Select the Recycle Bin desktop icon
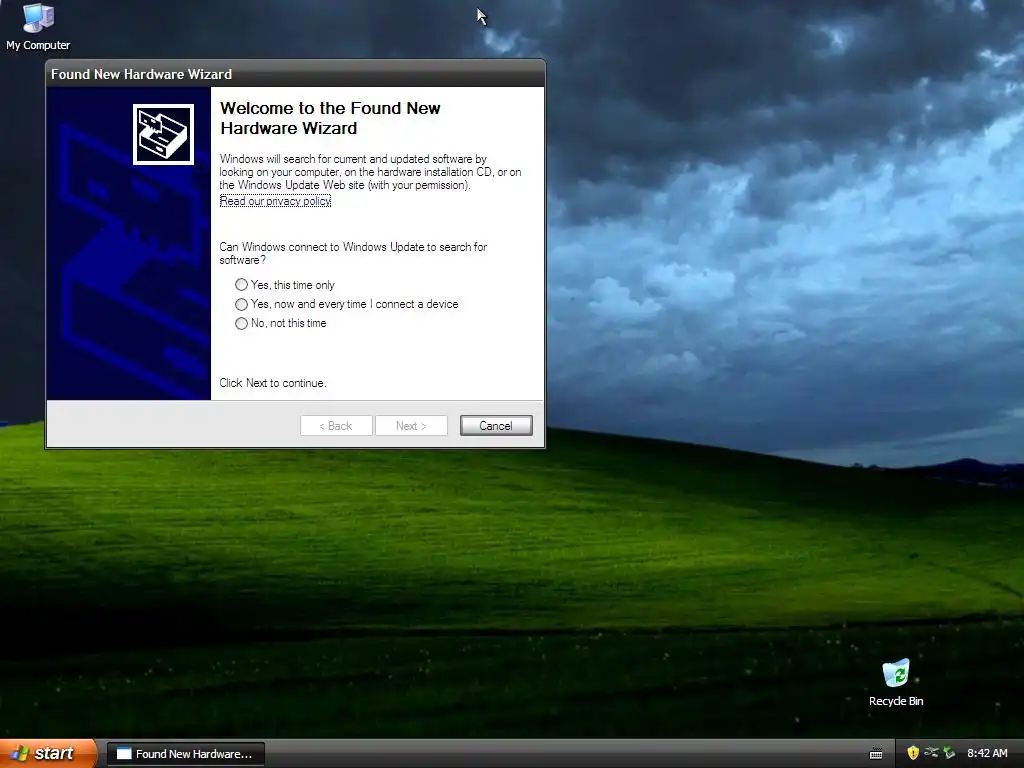Screen dimensions: 1024x768 point(896,683)
